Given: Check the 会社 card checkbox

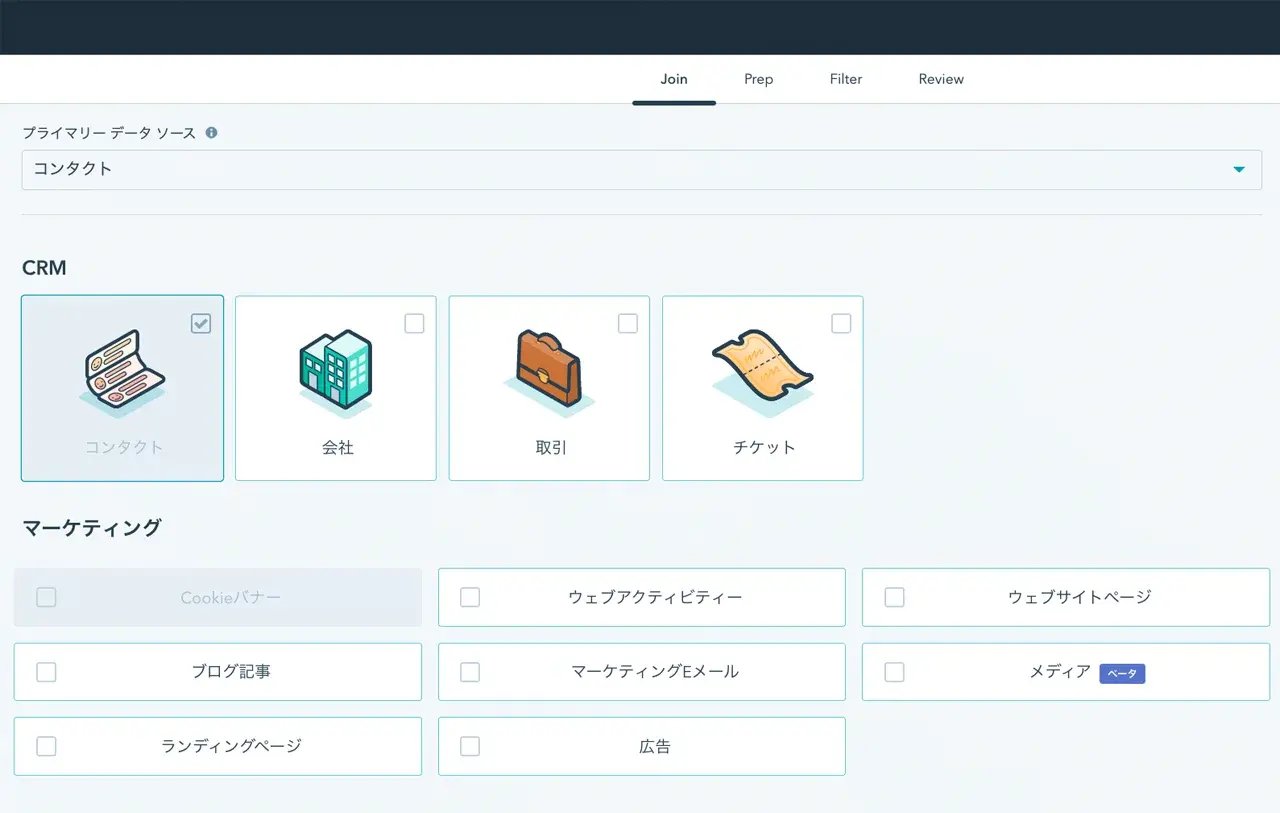Looking at the screenshot, I should [414, 323].
